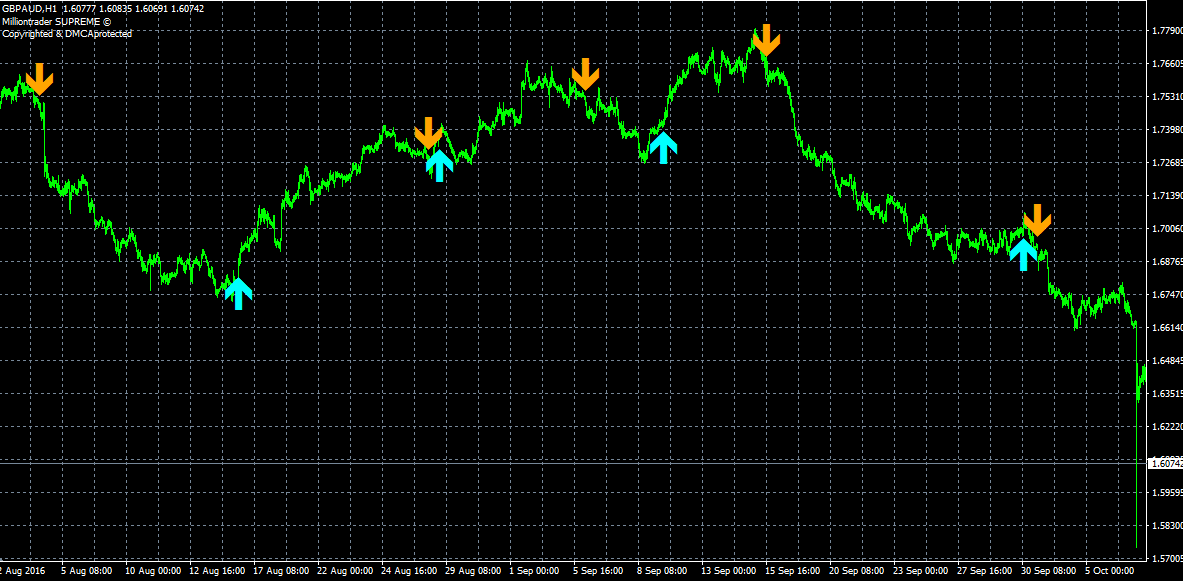1183x581 pixels.
Task: Click the 5 Aug 08:00 time label
Action: click(x=87, y=571)
